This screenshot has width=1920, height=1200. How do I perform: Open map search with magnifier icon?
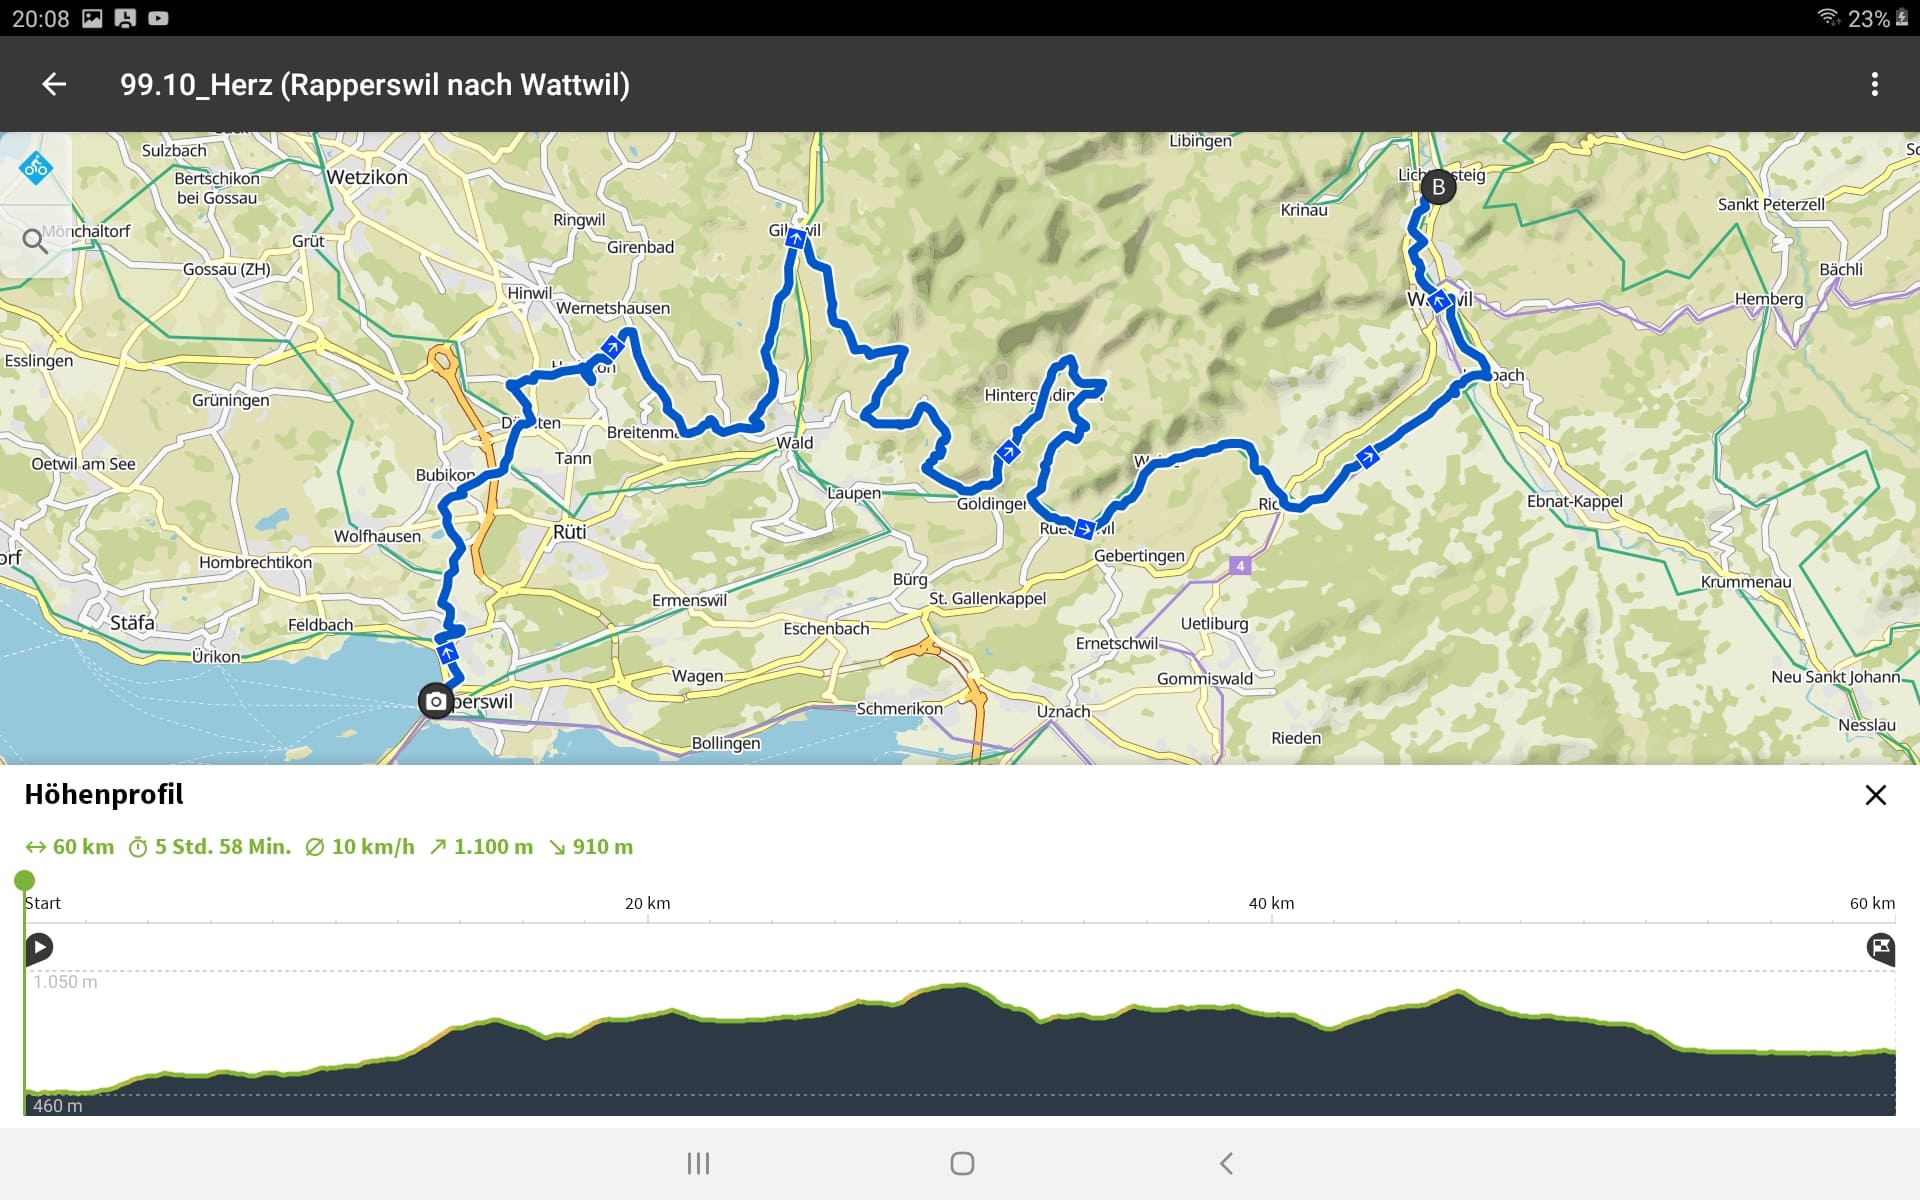pyautogui.click(x=36, y=241)
